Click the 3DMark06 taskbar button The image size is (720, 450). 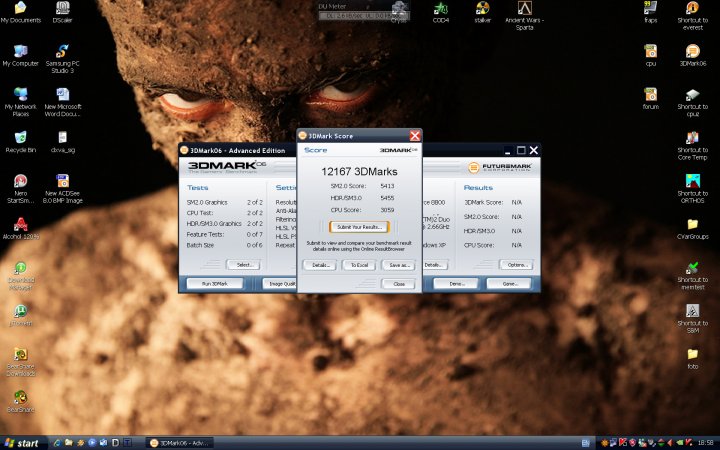tap(180, 443)
